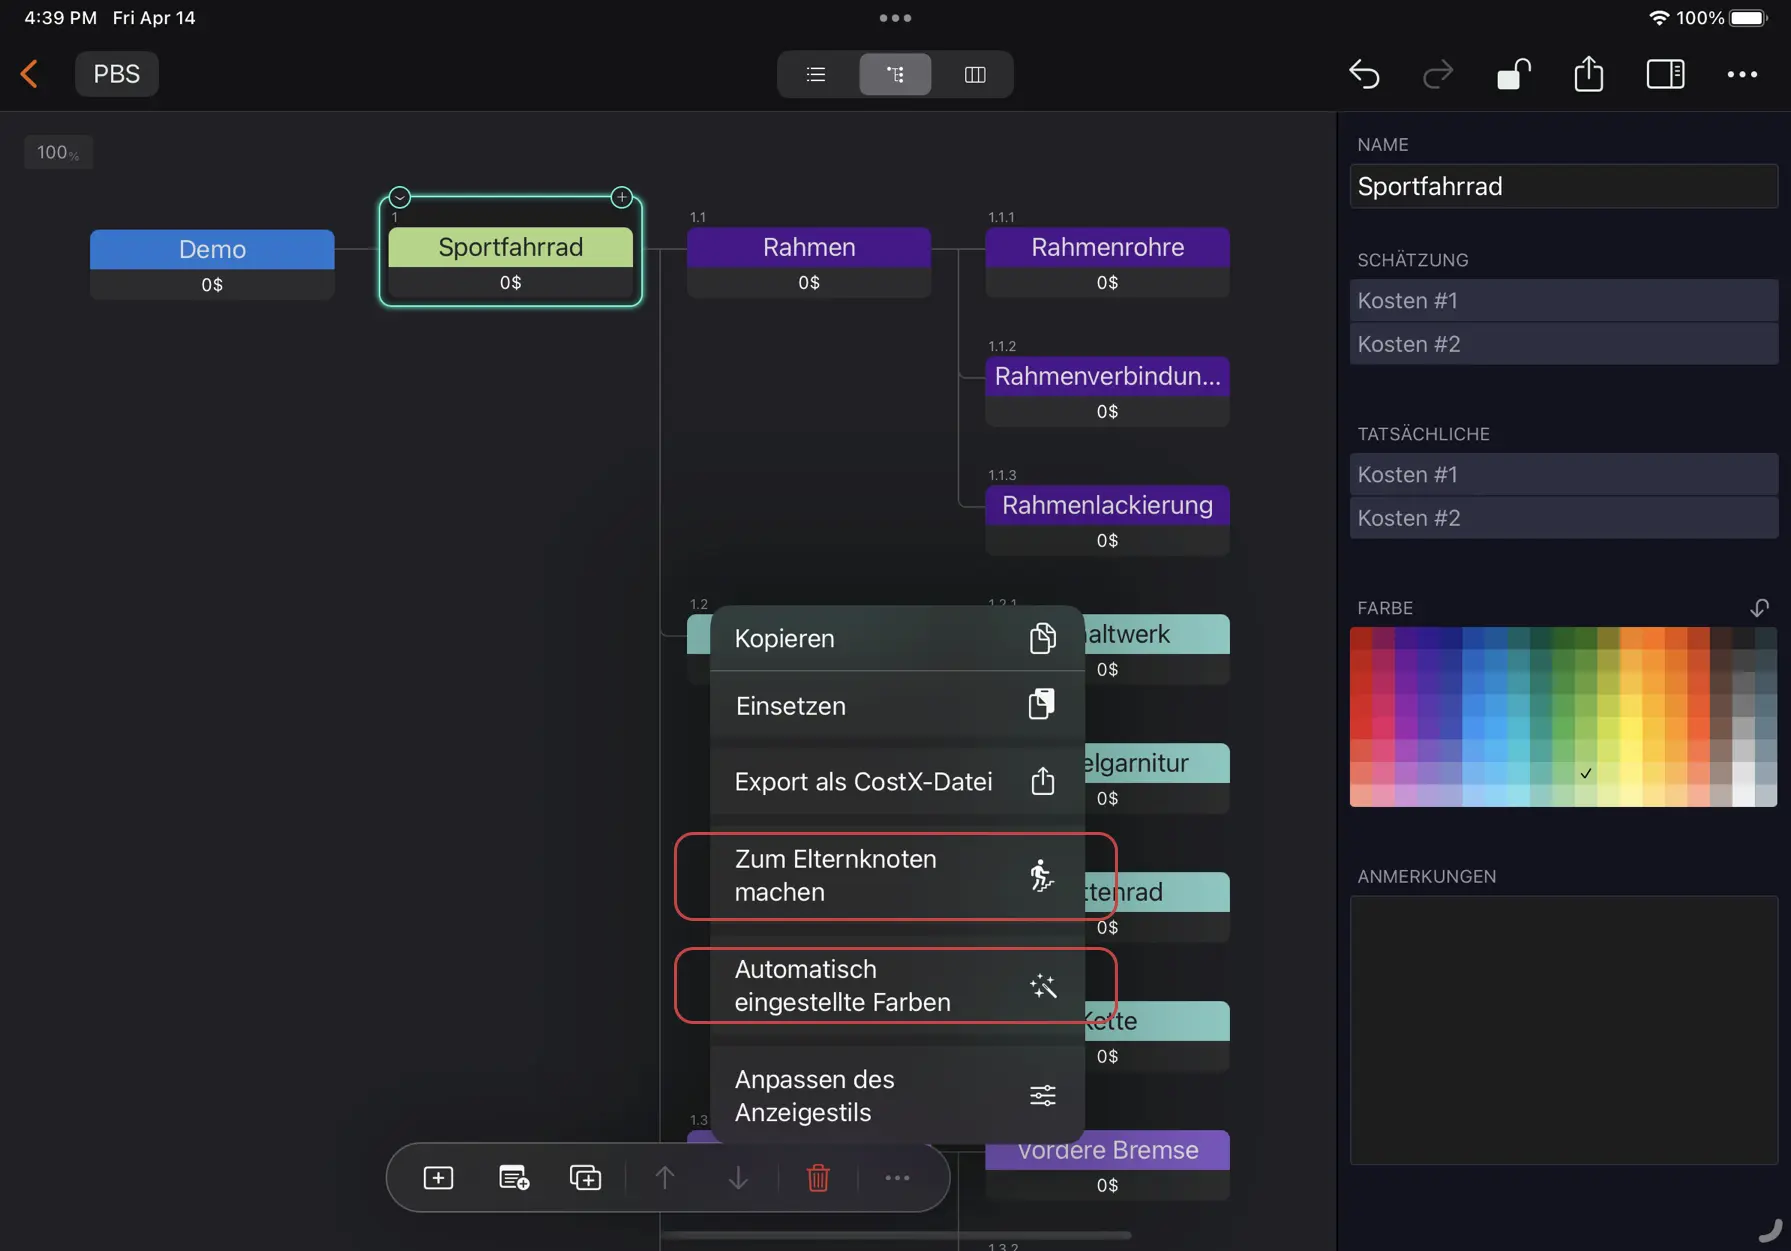Pick the checked green color swatch
Image resolution: width=1791 pixels, height=1251 pixels.
(1585, 773)
